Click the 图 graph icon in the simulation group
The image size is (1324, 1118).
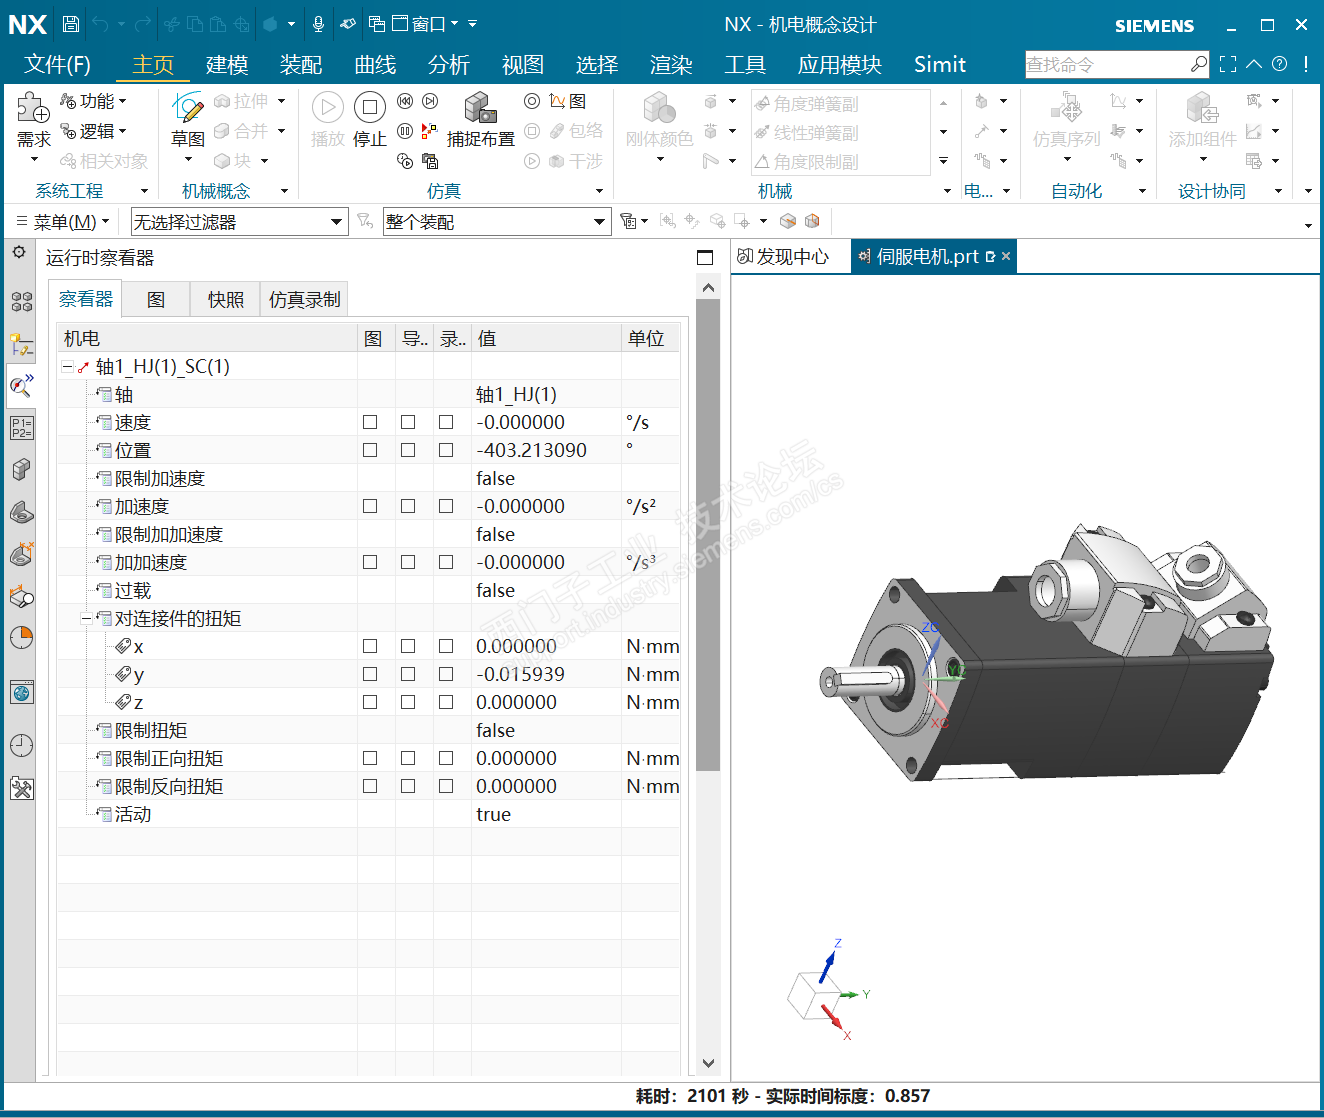coord(568,101)
